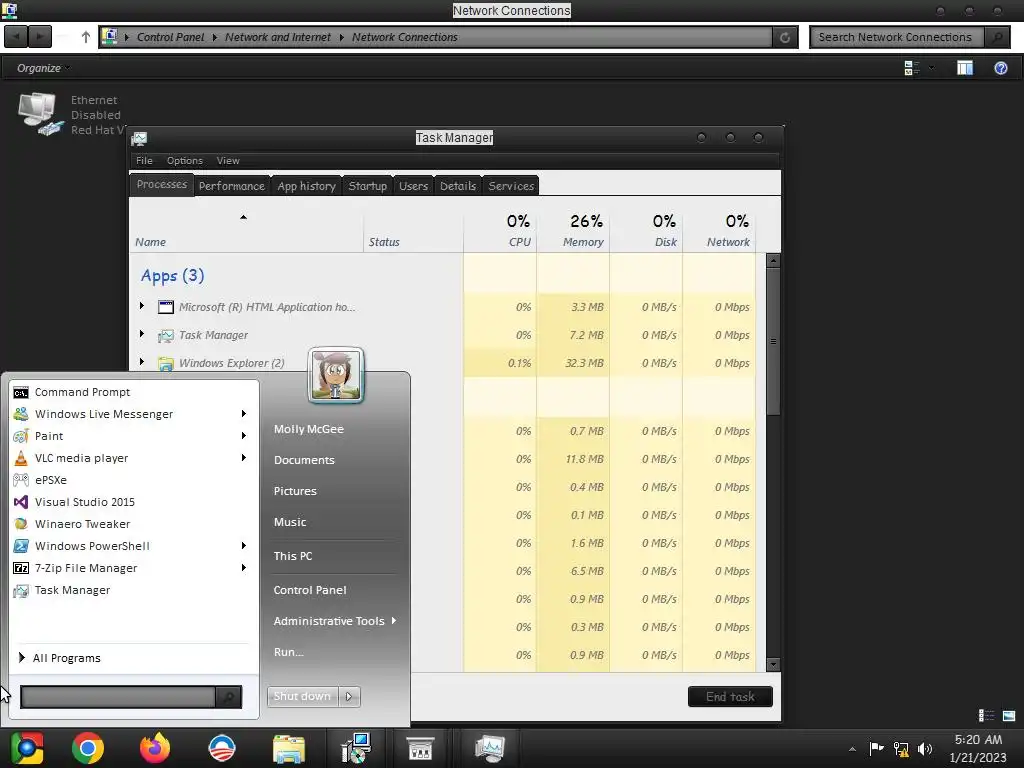
Task: Click the network tray icon
Action: point(901,748)
